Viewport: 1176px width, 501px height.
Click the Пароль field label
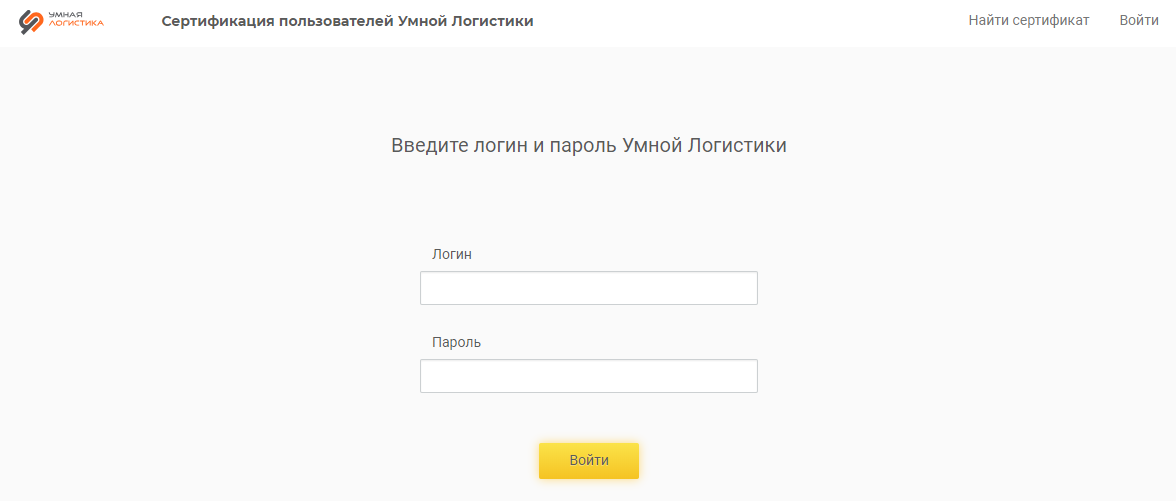coord(456,343)
